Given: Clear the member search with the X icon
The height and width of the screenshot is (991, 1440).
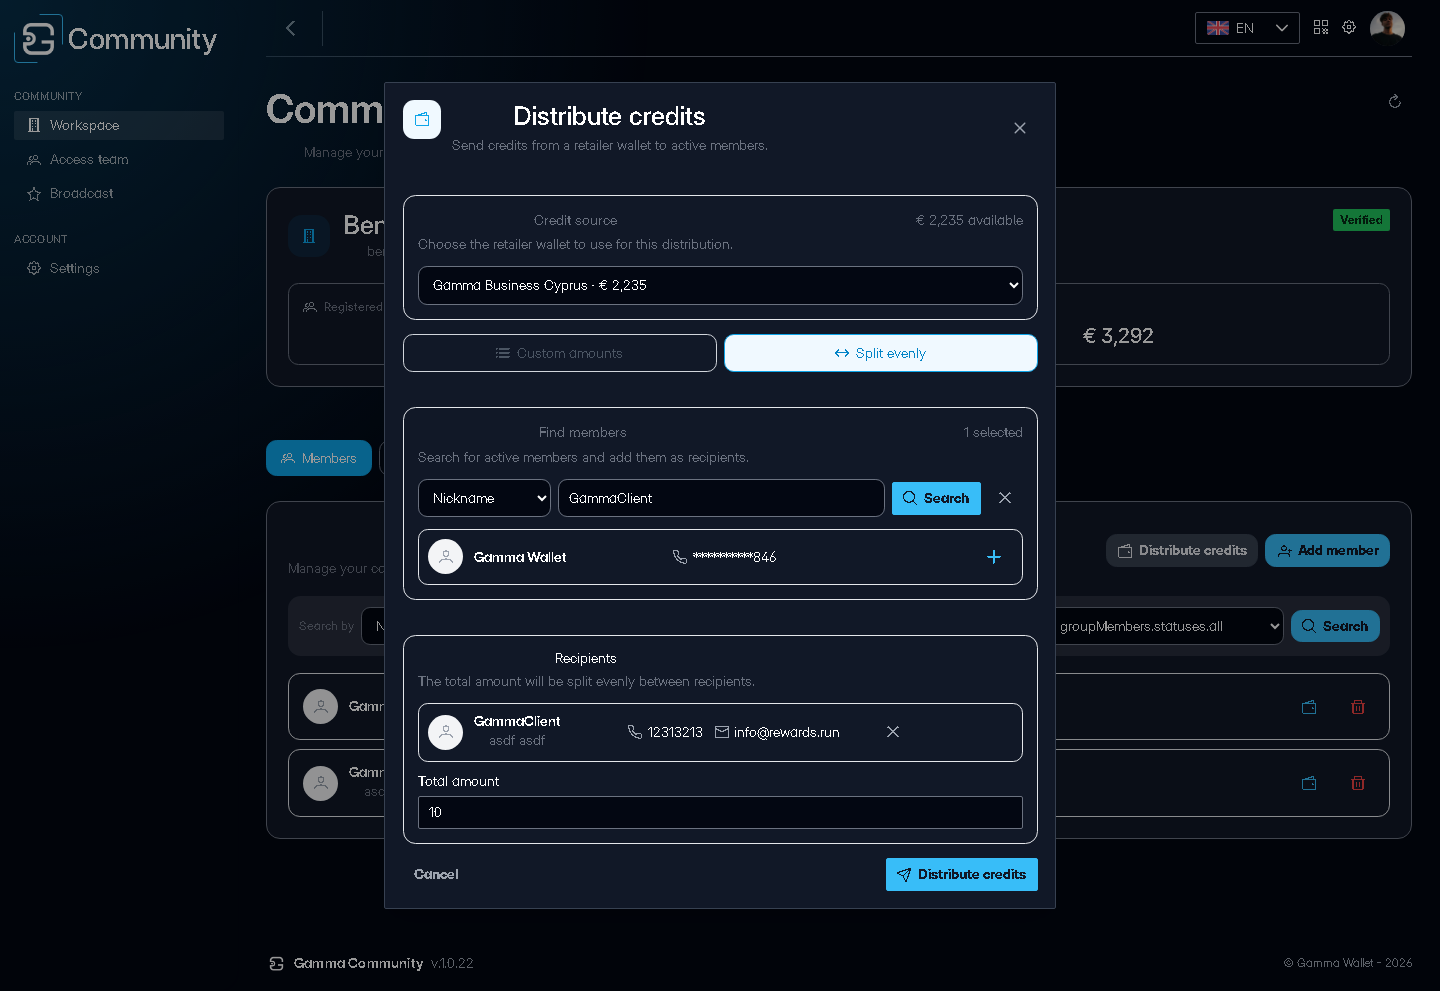Looking at the screenshot, I should click(1005, 498).
